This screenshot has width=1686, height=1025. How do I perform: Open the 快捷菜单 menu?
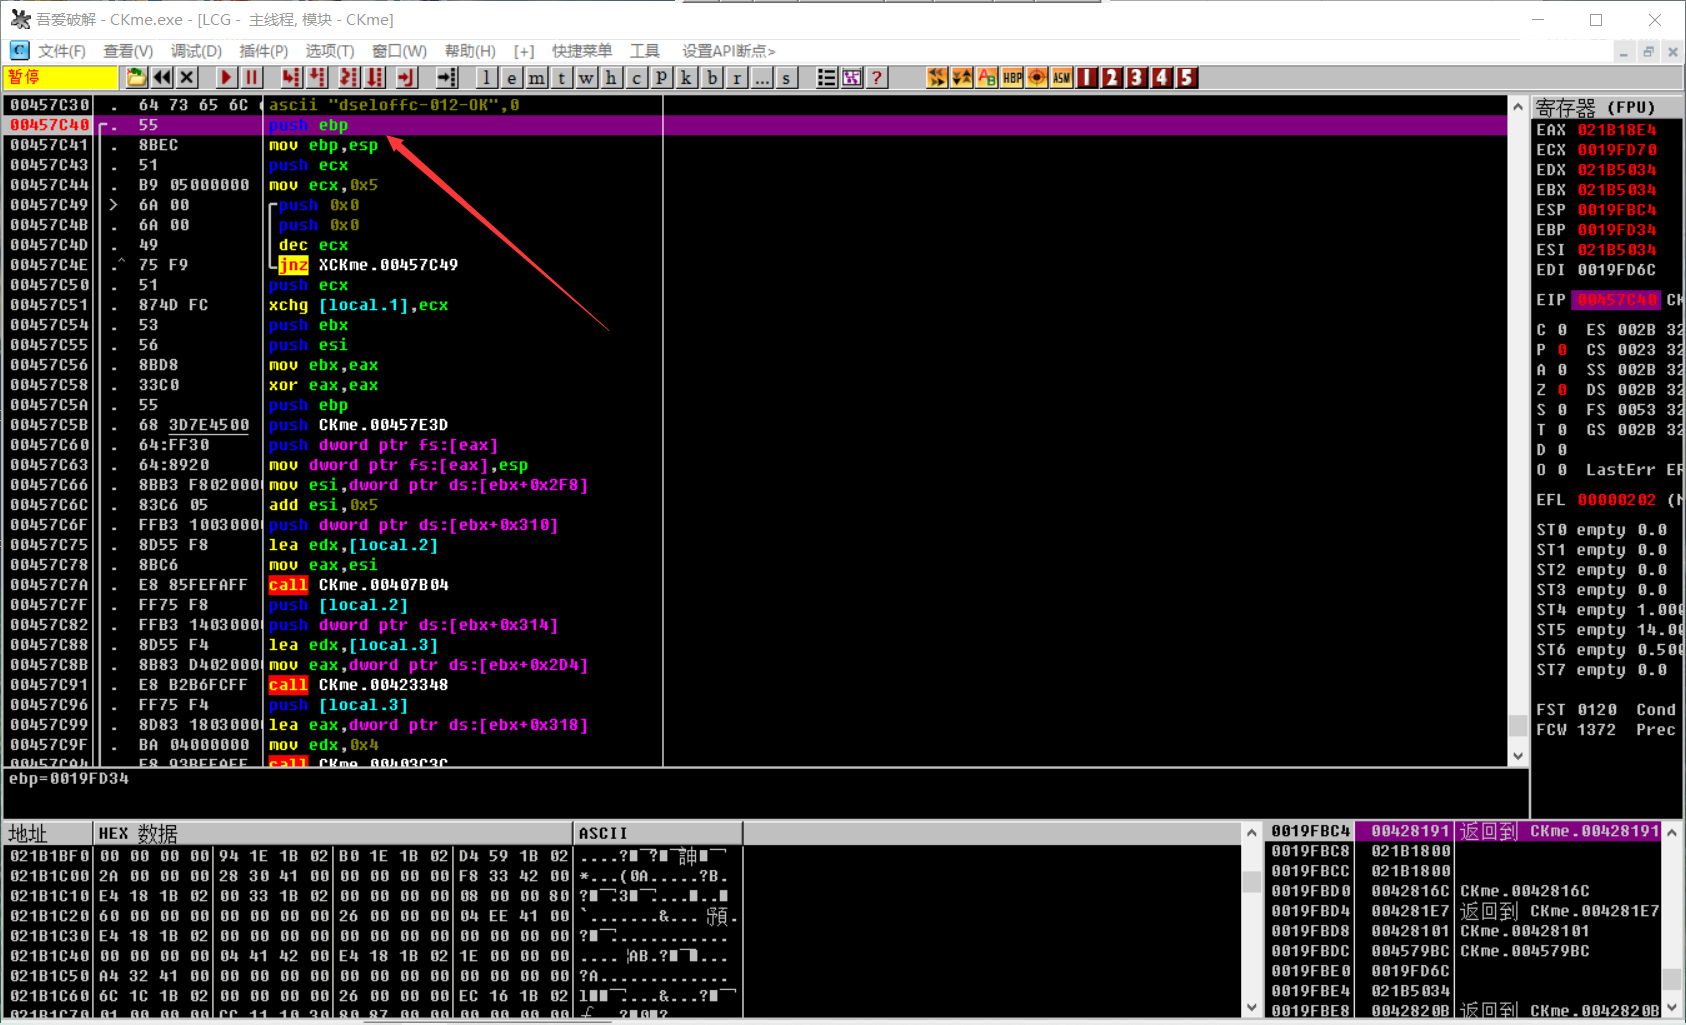pos(582,51)
